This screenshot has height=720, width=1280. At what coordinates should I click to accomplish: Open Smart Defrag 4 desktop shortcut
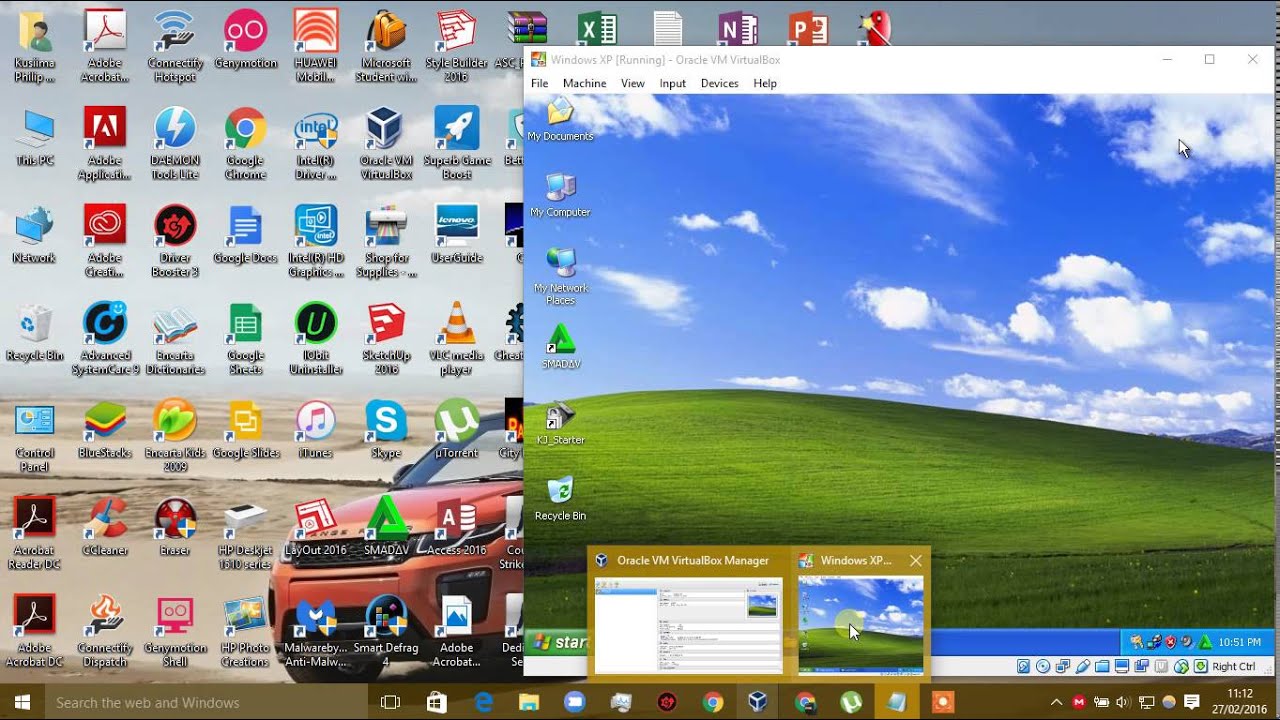click(385, 631)
